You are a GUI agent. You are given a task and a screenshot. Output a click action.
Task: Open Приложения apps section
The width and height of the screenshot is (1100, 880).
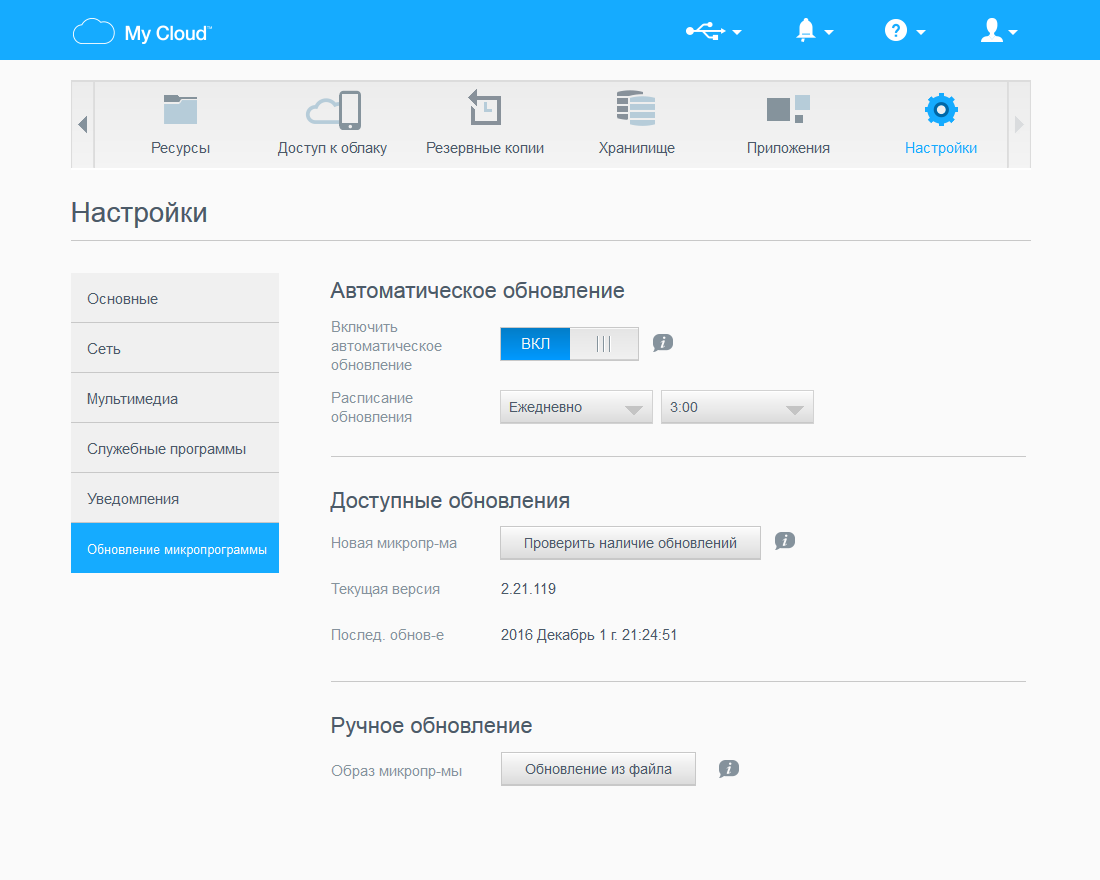point(789,124)
